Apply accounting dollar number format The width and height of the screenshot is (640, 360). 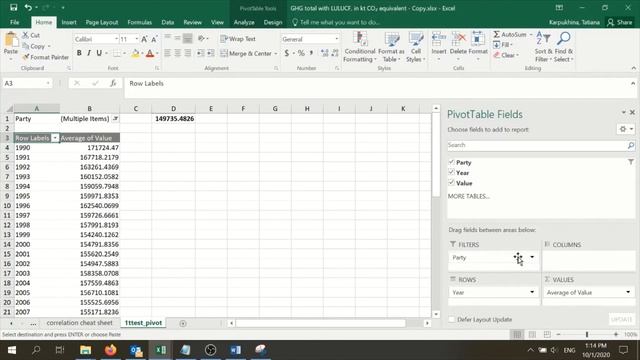pyautogui.click(x=287, y=53)
